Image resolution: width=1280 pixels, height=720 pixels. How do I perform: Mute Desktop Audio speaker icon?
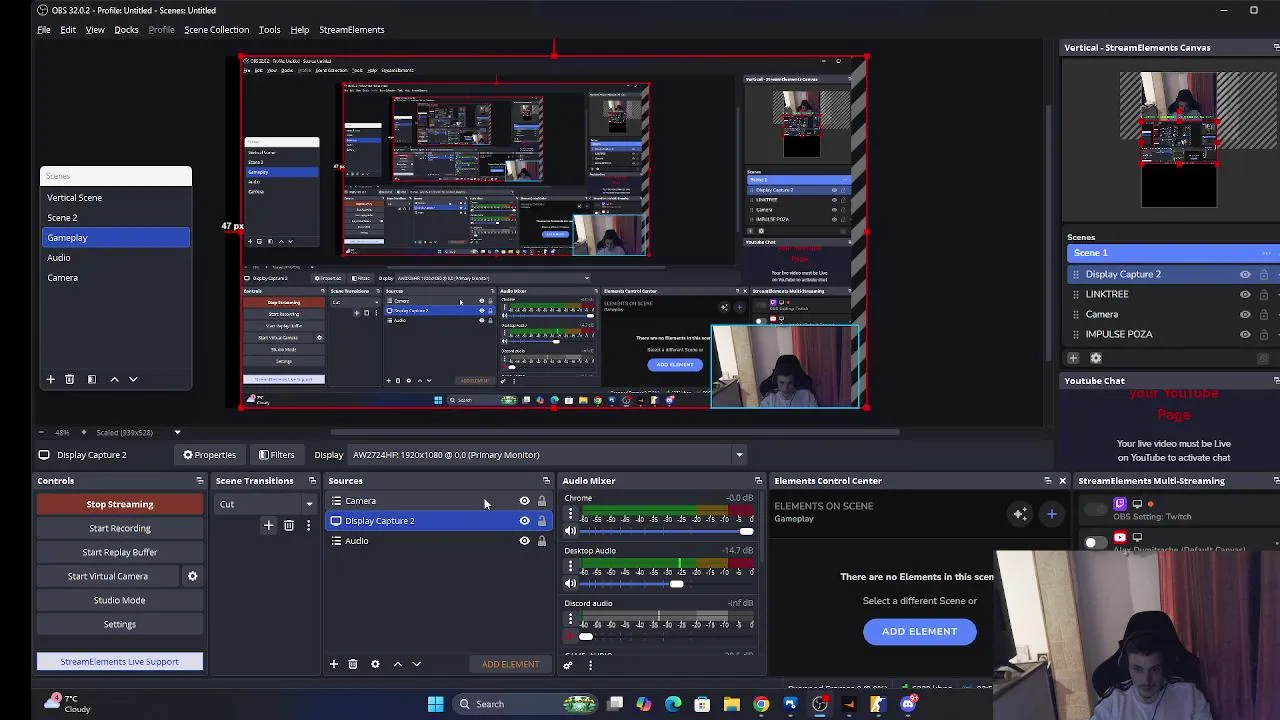coord(570,584)
